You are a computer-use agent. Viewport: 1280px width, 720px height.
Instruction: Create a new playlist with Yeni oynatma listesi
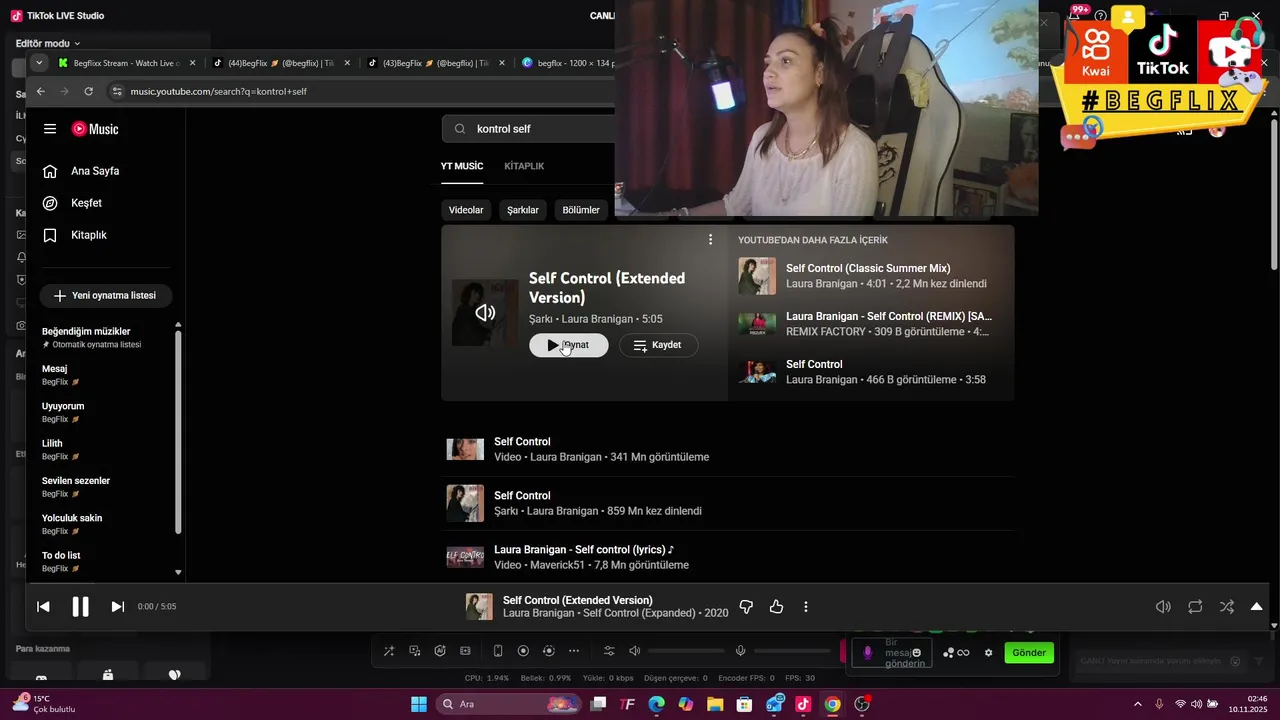point(105,296)
